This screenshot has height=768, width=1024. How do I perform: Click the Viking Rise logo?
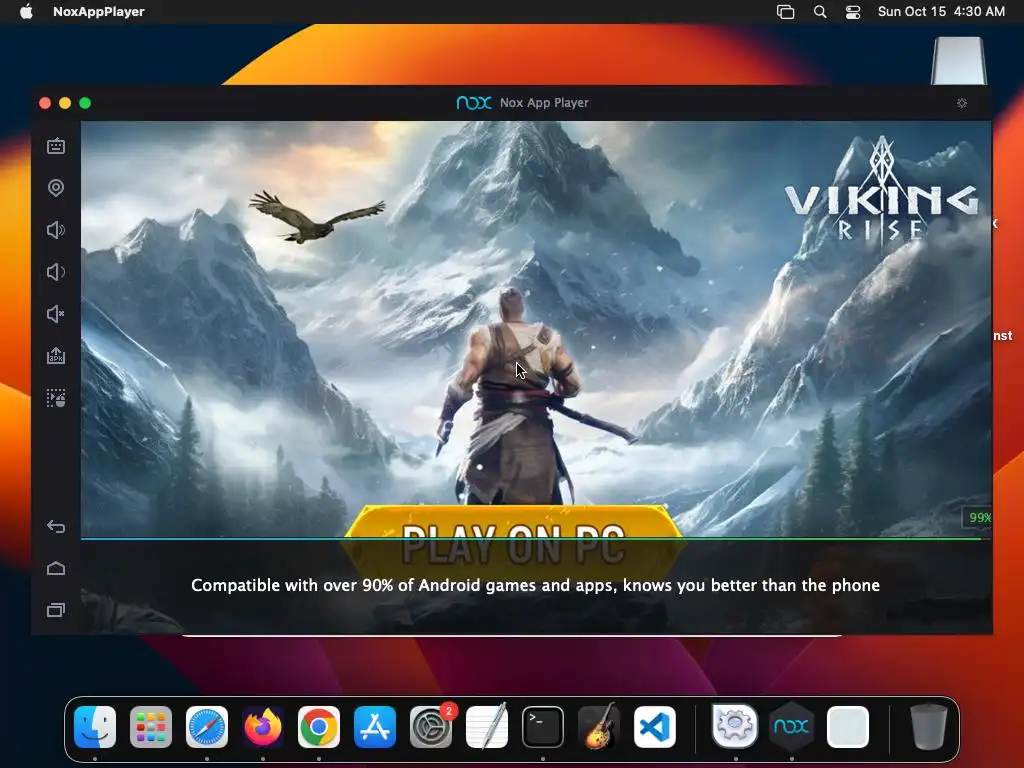(882, 188)
